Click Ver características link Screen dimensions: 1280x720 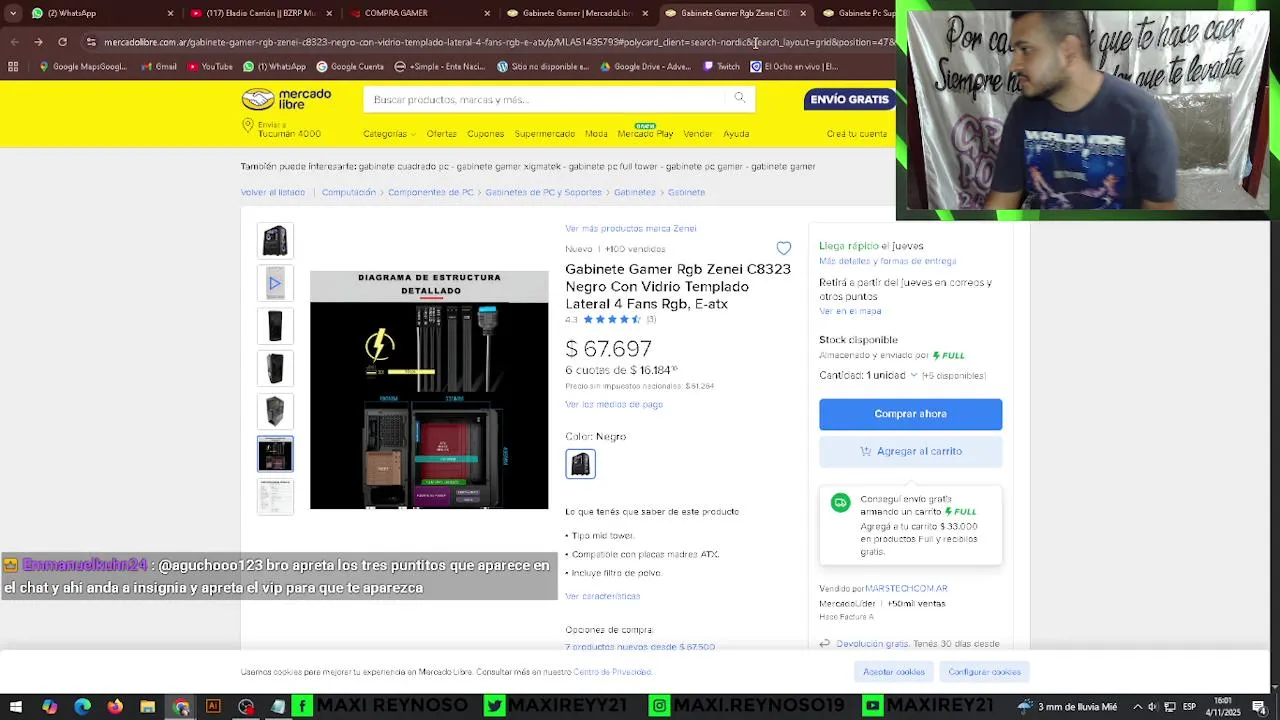click(602, 596)
